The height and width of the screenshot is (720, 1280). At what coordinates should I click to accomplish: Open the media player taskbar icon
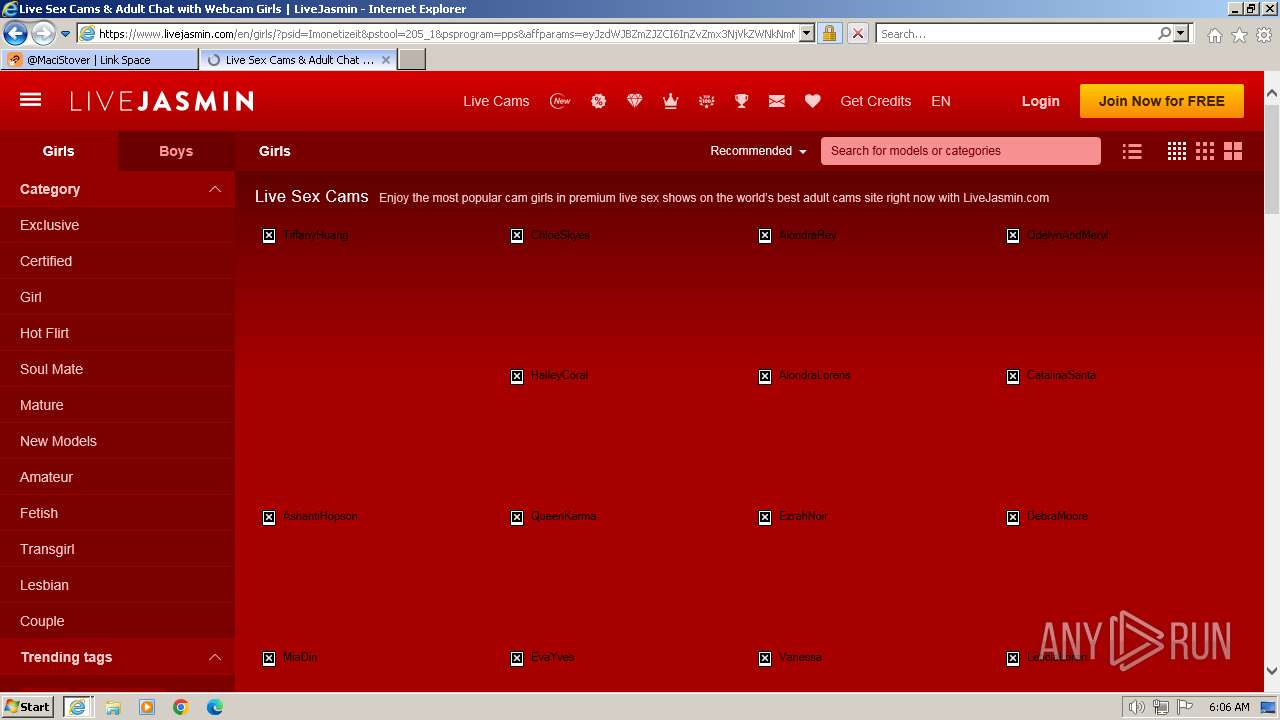[147, 707]
